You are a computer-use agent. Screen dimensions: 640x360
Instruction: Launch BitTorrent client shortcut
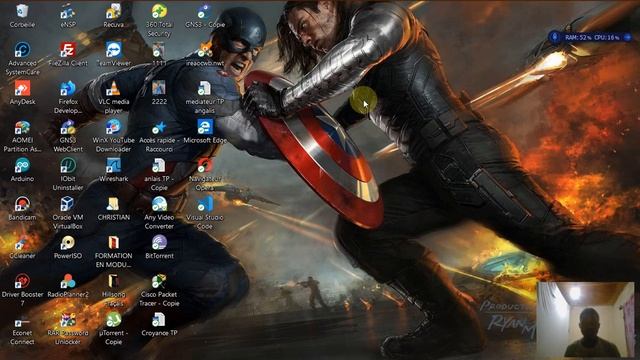pos(159,242)
